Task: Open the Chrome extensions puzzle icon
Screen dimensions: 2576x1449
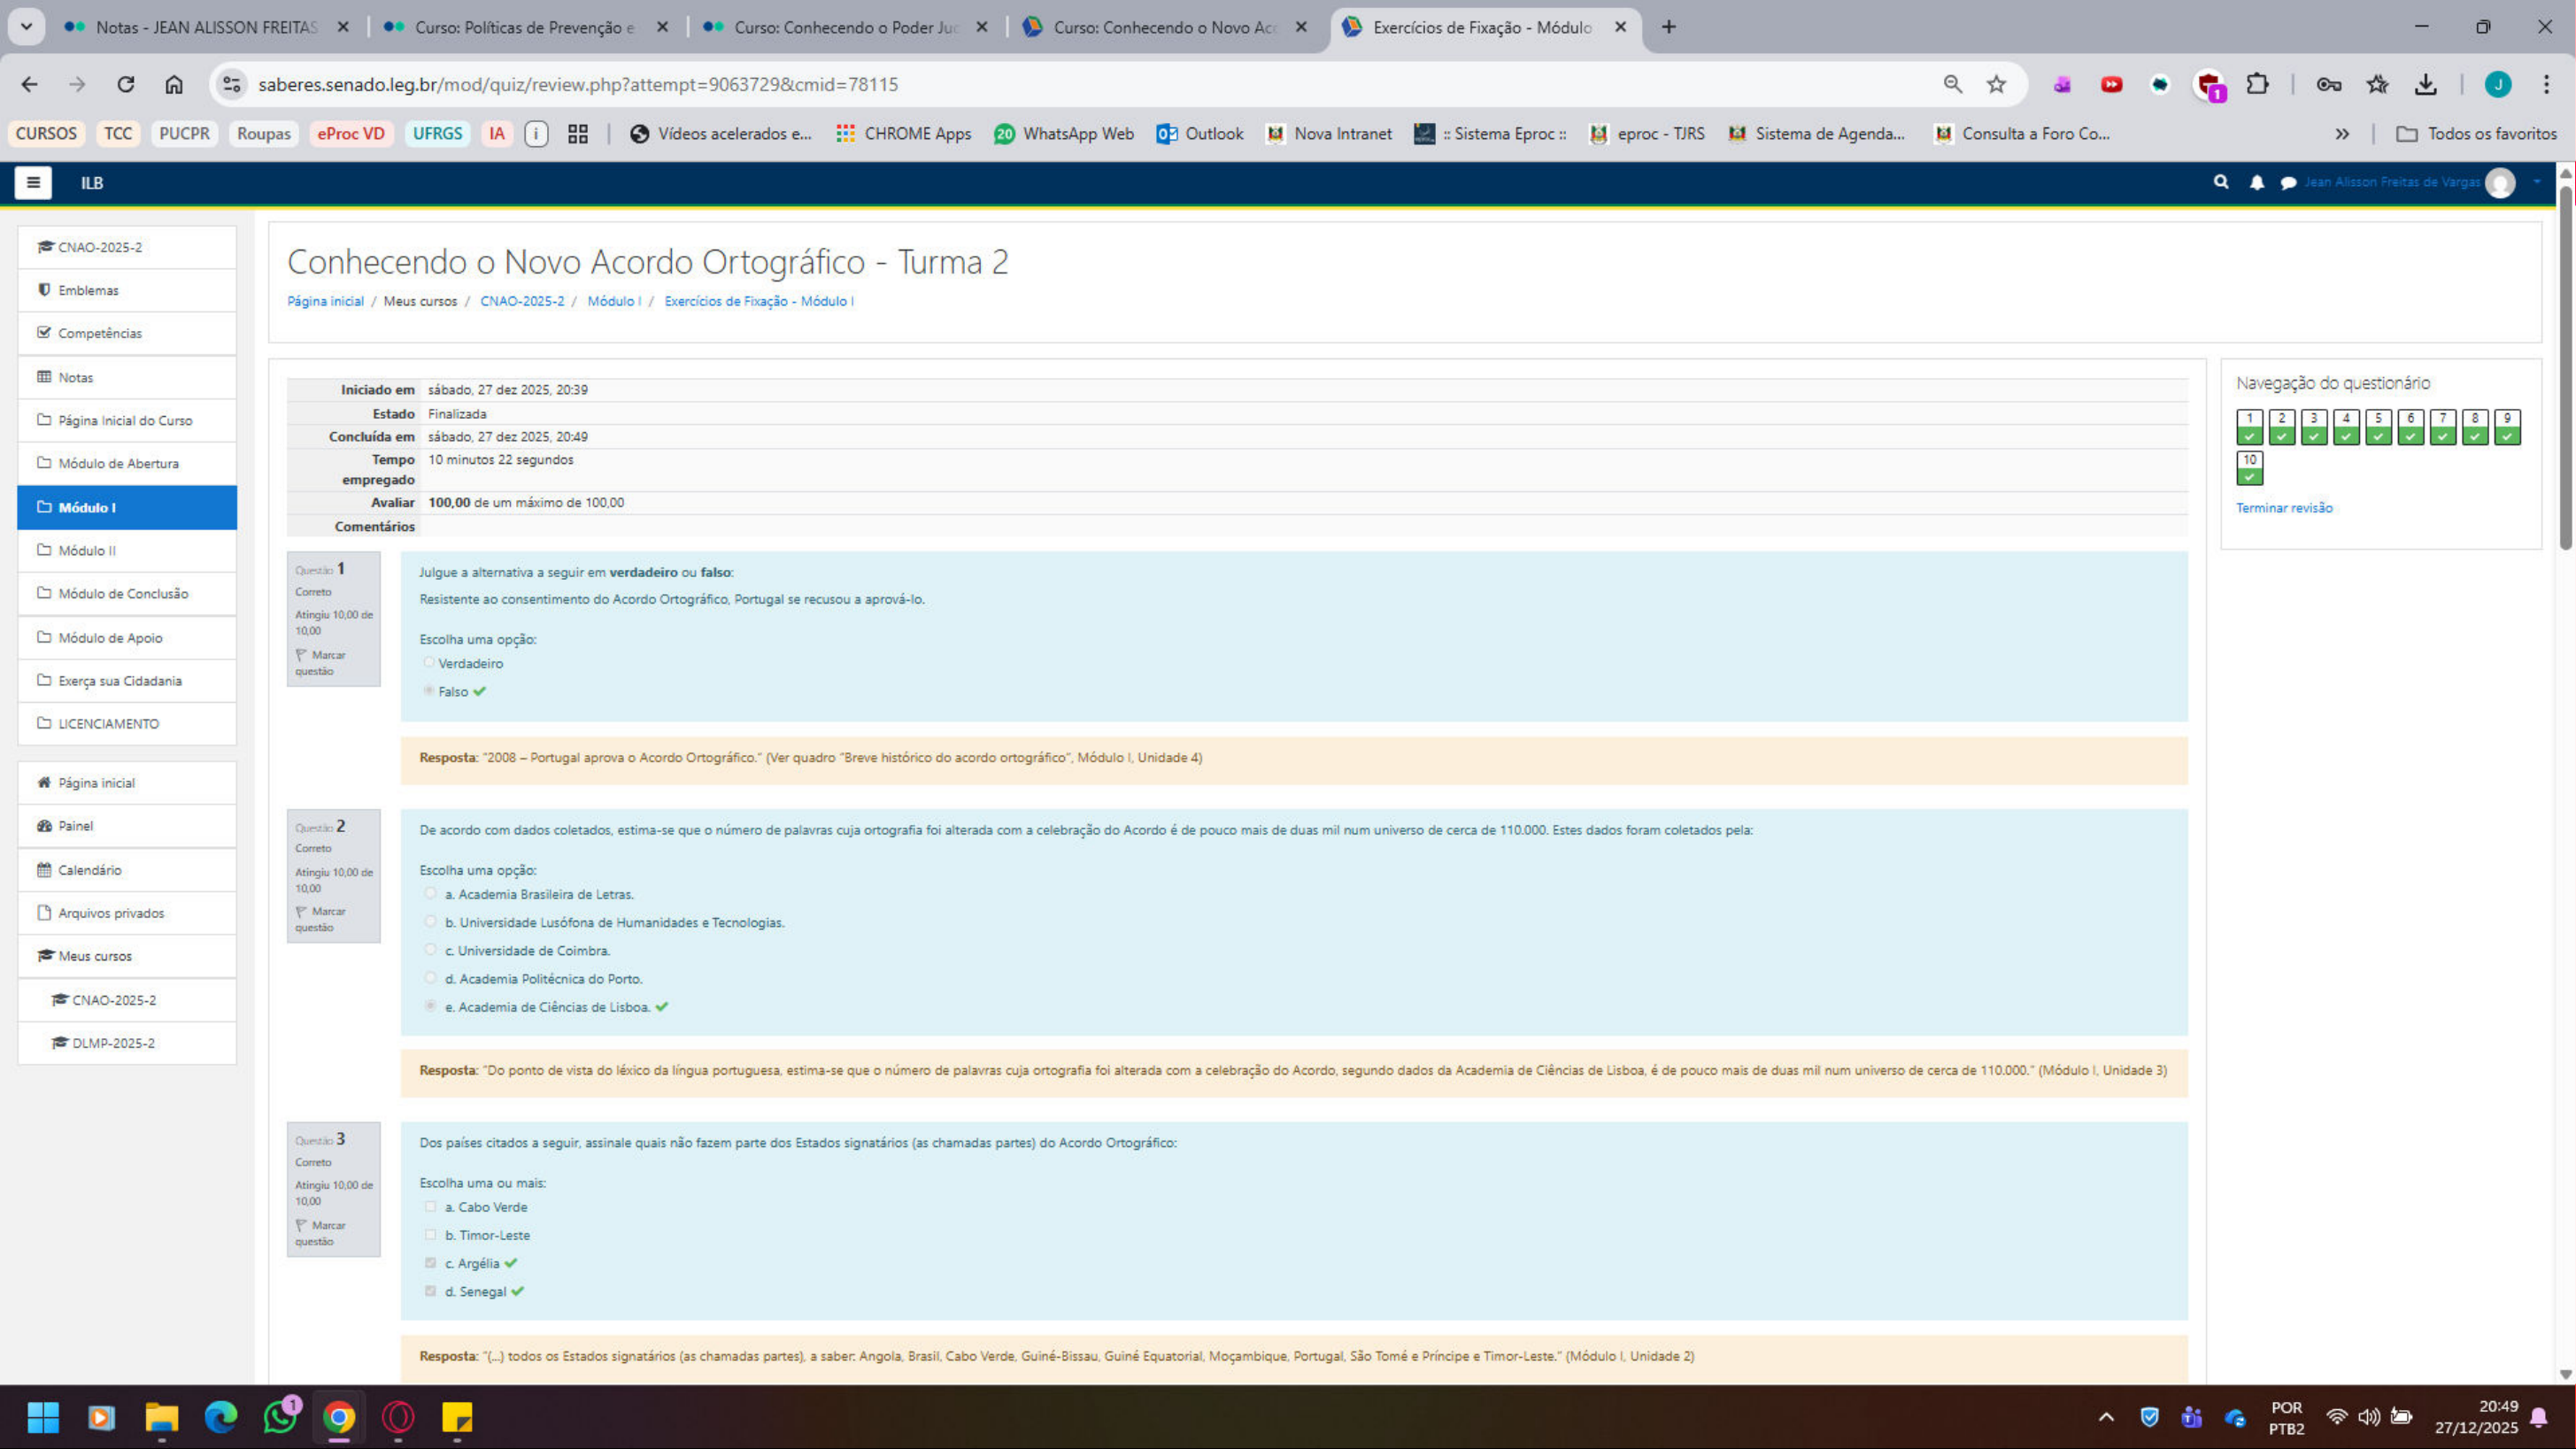Action: pyautogui.click(x=2257, y=84)
